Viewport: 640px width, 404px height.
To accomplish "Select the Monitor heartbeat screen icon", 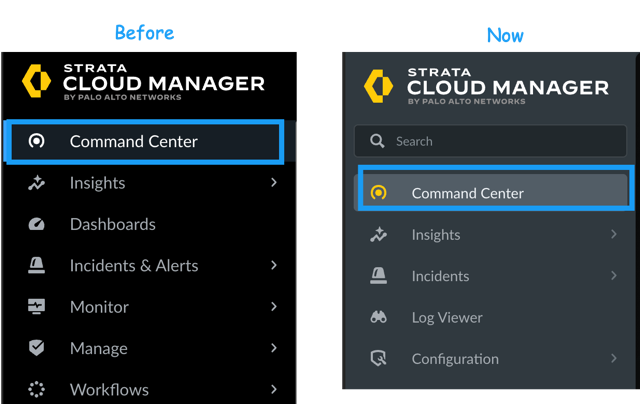I will tap(36, 307).
